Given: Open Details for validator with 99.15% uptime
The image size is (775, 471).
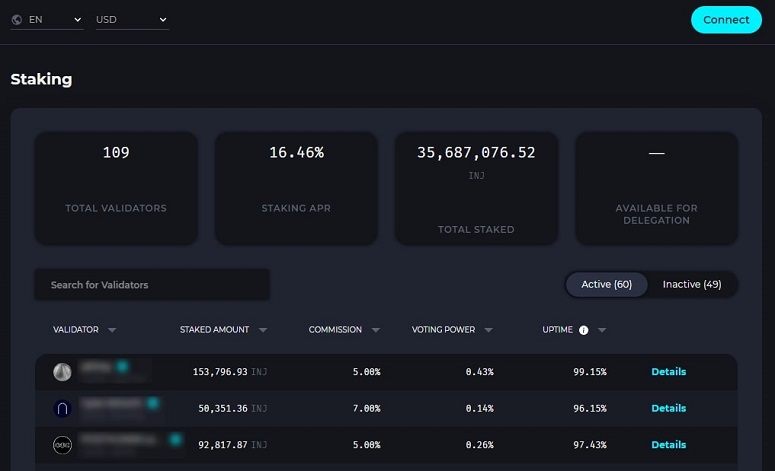Looking at the screenshot, I should [668, 372].
